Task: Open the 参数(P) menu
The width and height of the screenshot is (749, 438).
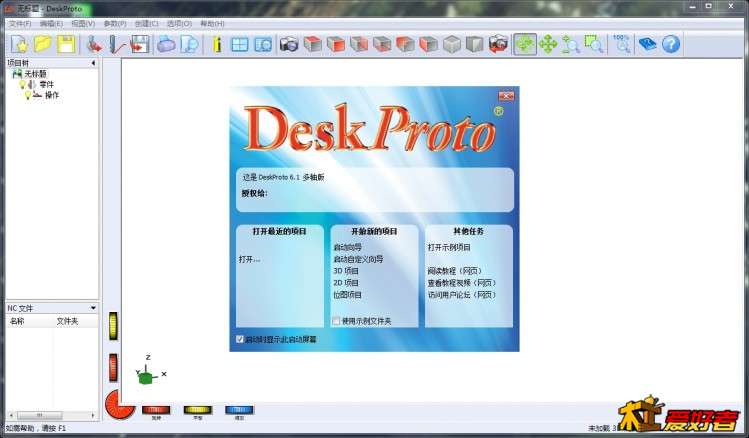Action: (x=115, y=23)
